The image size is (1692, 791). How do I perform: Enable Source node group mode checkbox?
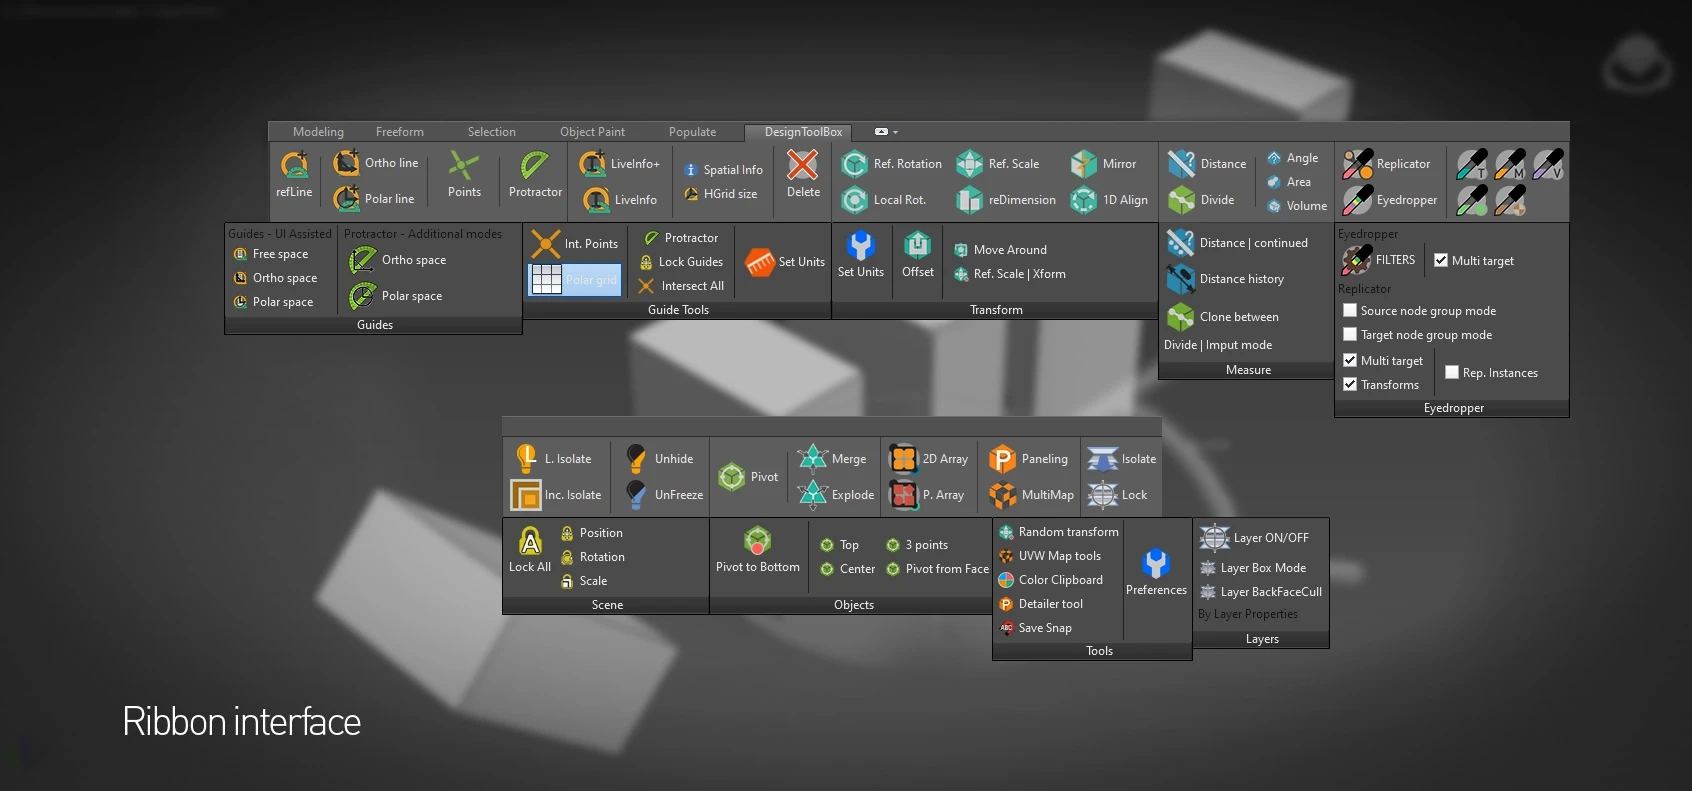pyautogui.click(x=1350, y=311)
